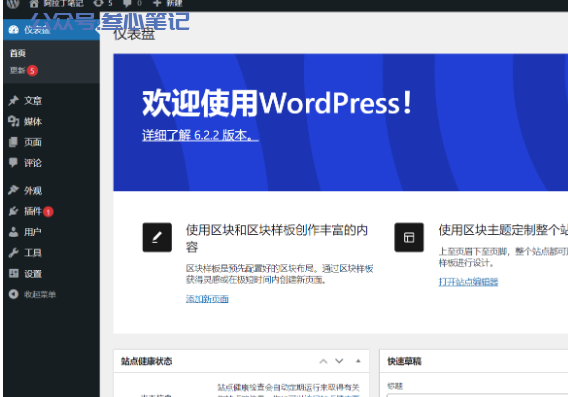Screen dimensions: 568x397
Task: Click the layout block theme icon
Action: 409,237
